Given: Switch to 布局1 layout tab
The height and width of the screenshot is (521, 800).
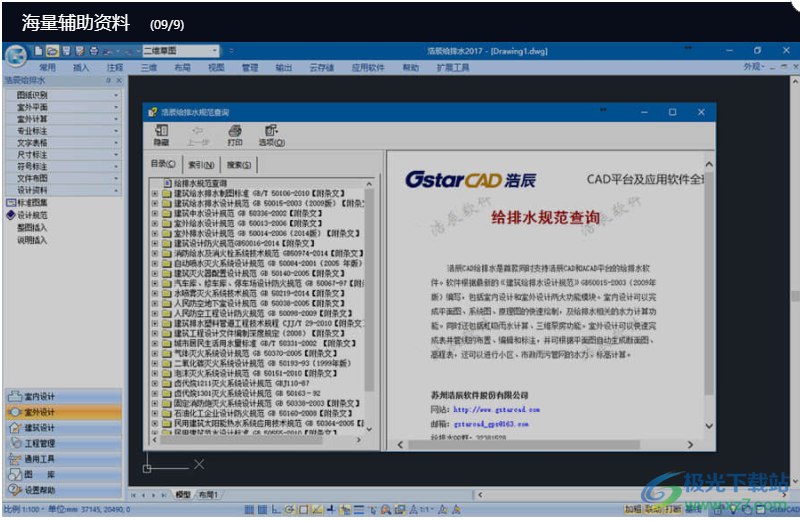Looking at the screenshot, I should (208, 494).
